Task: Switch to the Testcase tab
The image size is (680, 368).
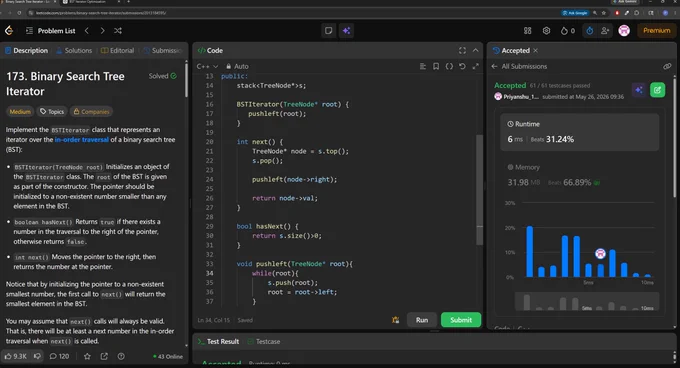Action: [x=264, y=342]
